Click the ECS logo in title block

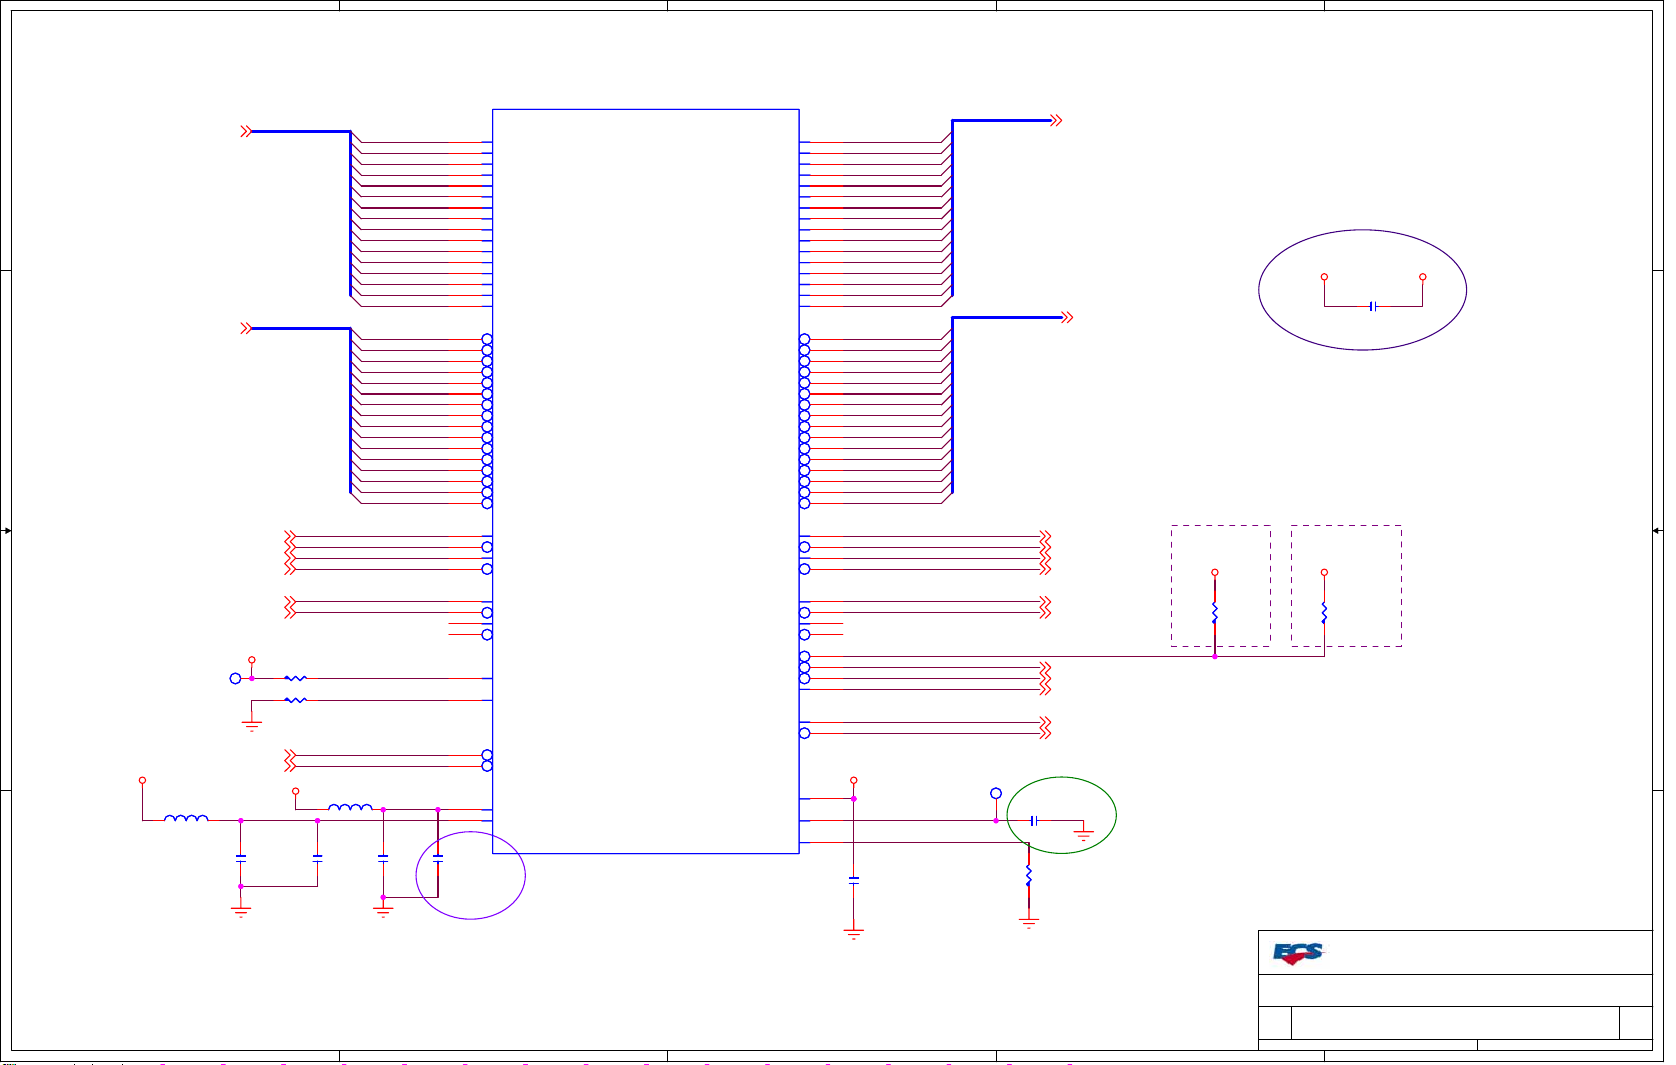1297,953
